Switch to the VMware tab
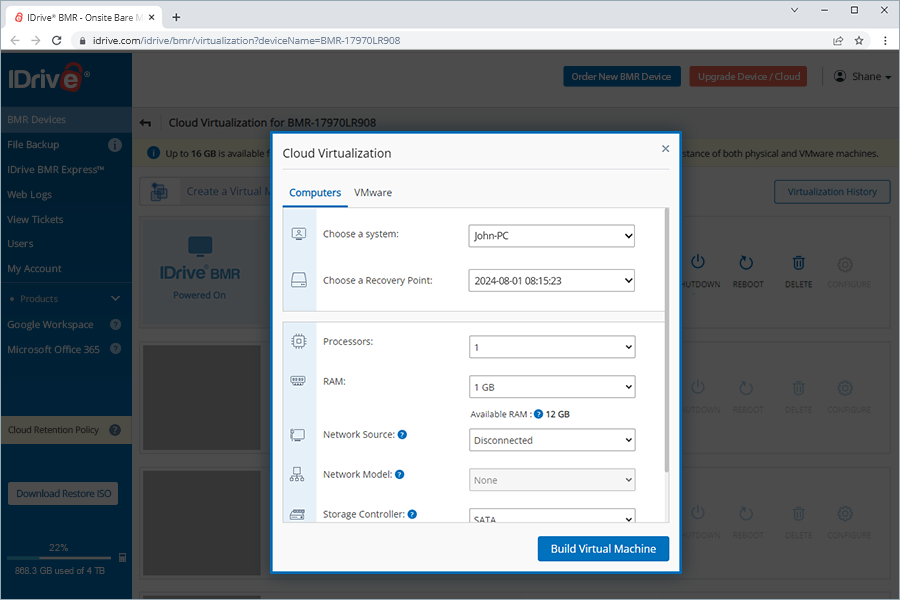 [x=373, y=193]
